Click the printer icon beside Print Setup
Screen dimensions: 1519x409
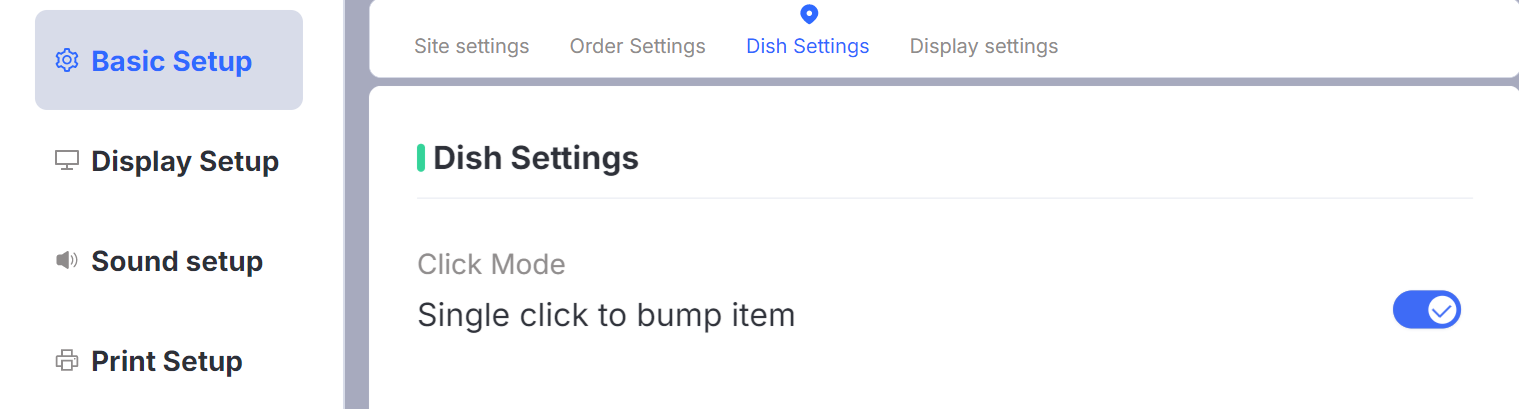click(x=67, y=361)
